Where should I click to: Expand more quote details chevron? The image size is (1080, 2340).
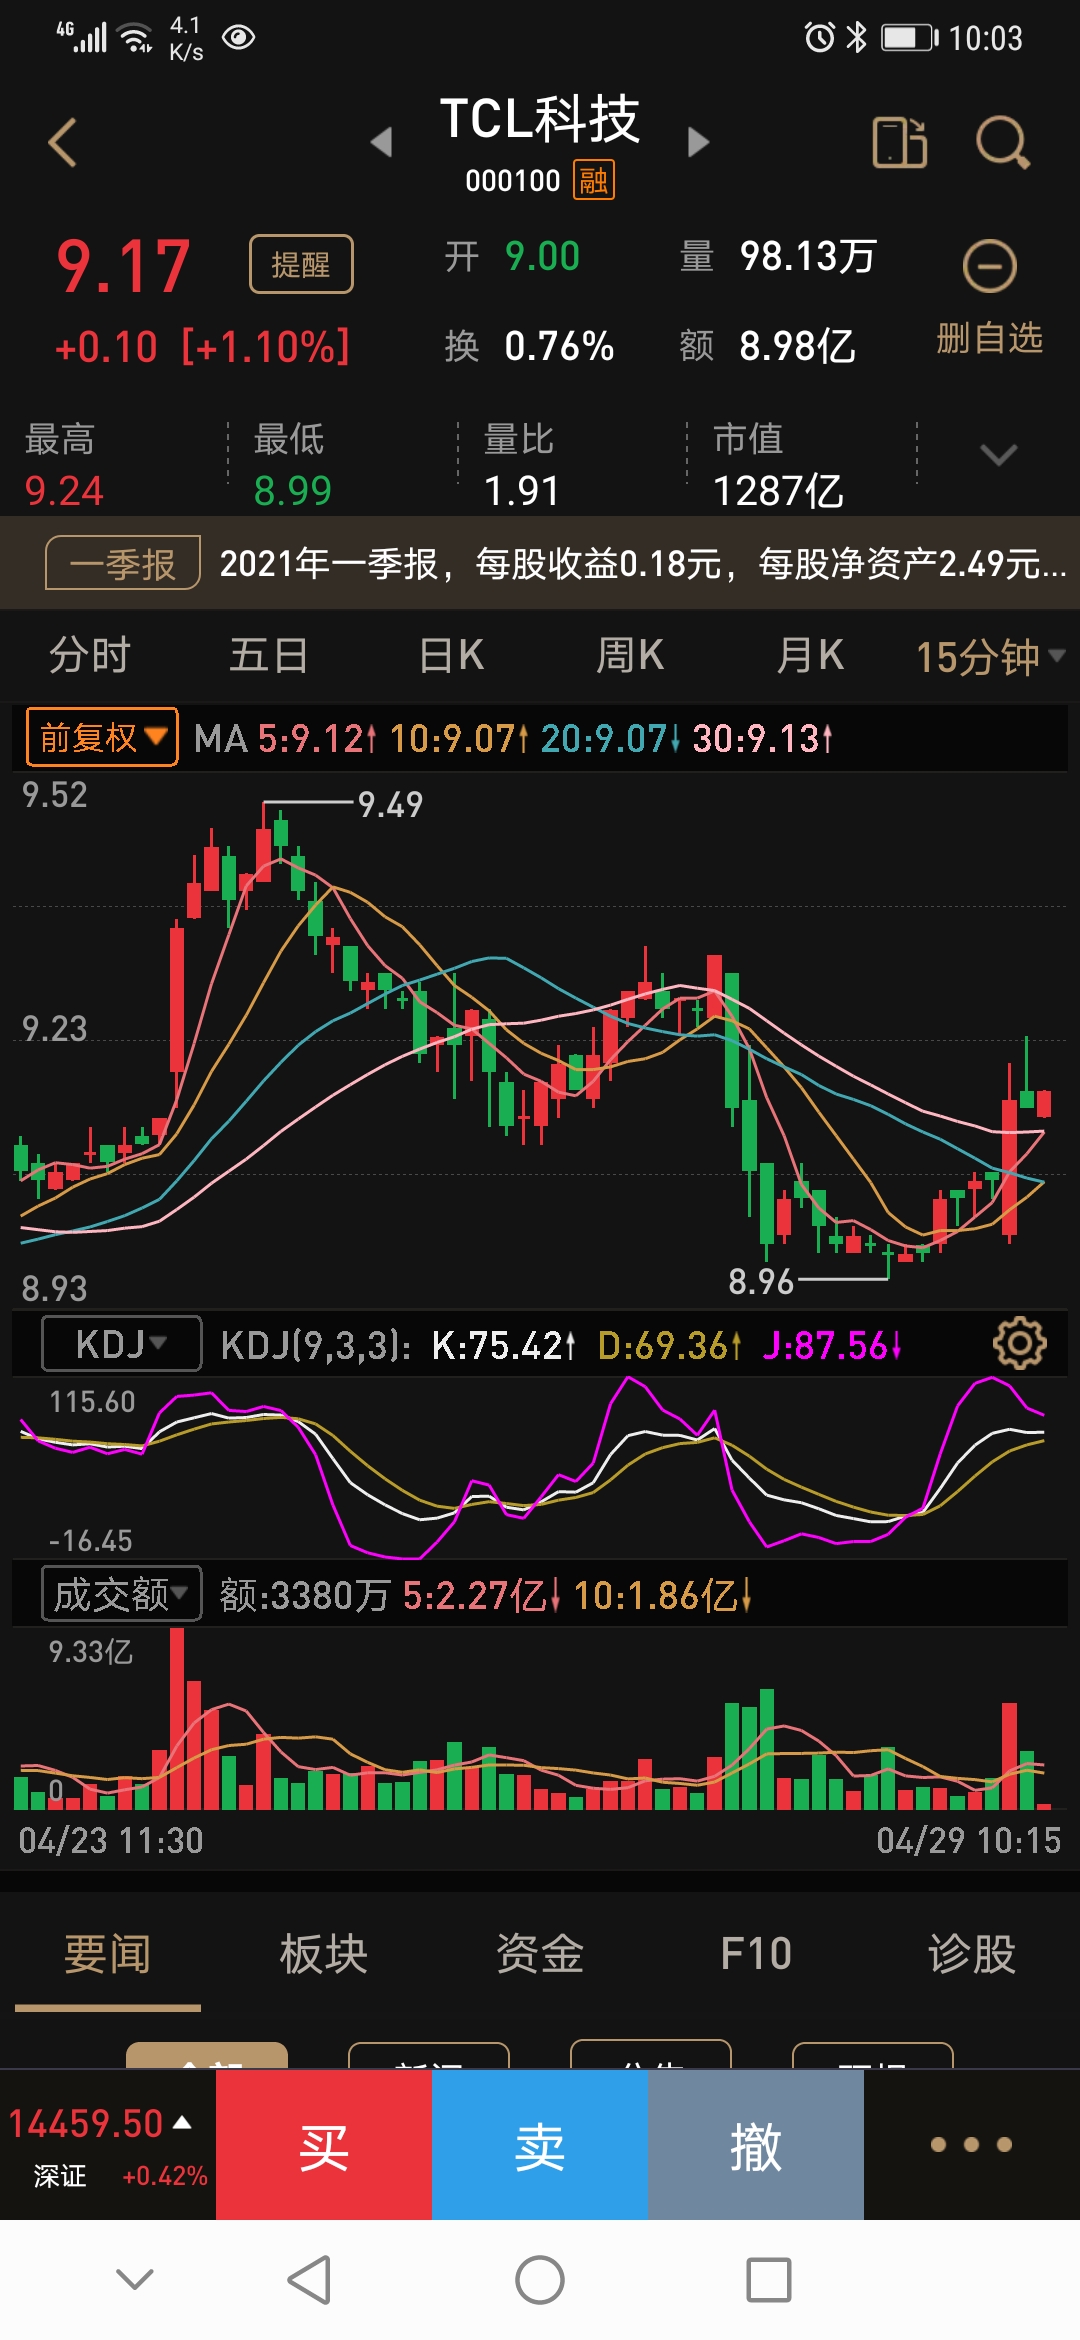(999, 455)
